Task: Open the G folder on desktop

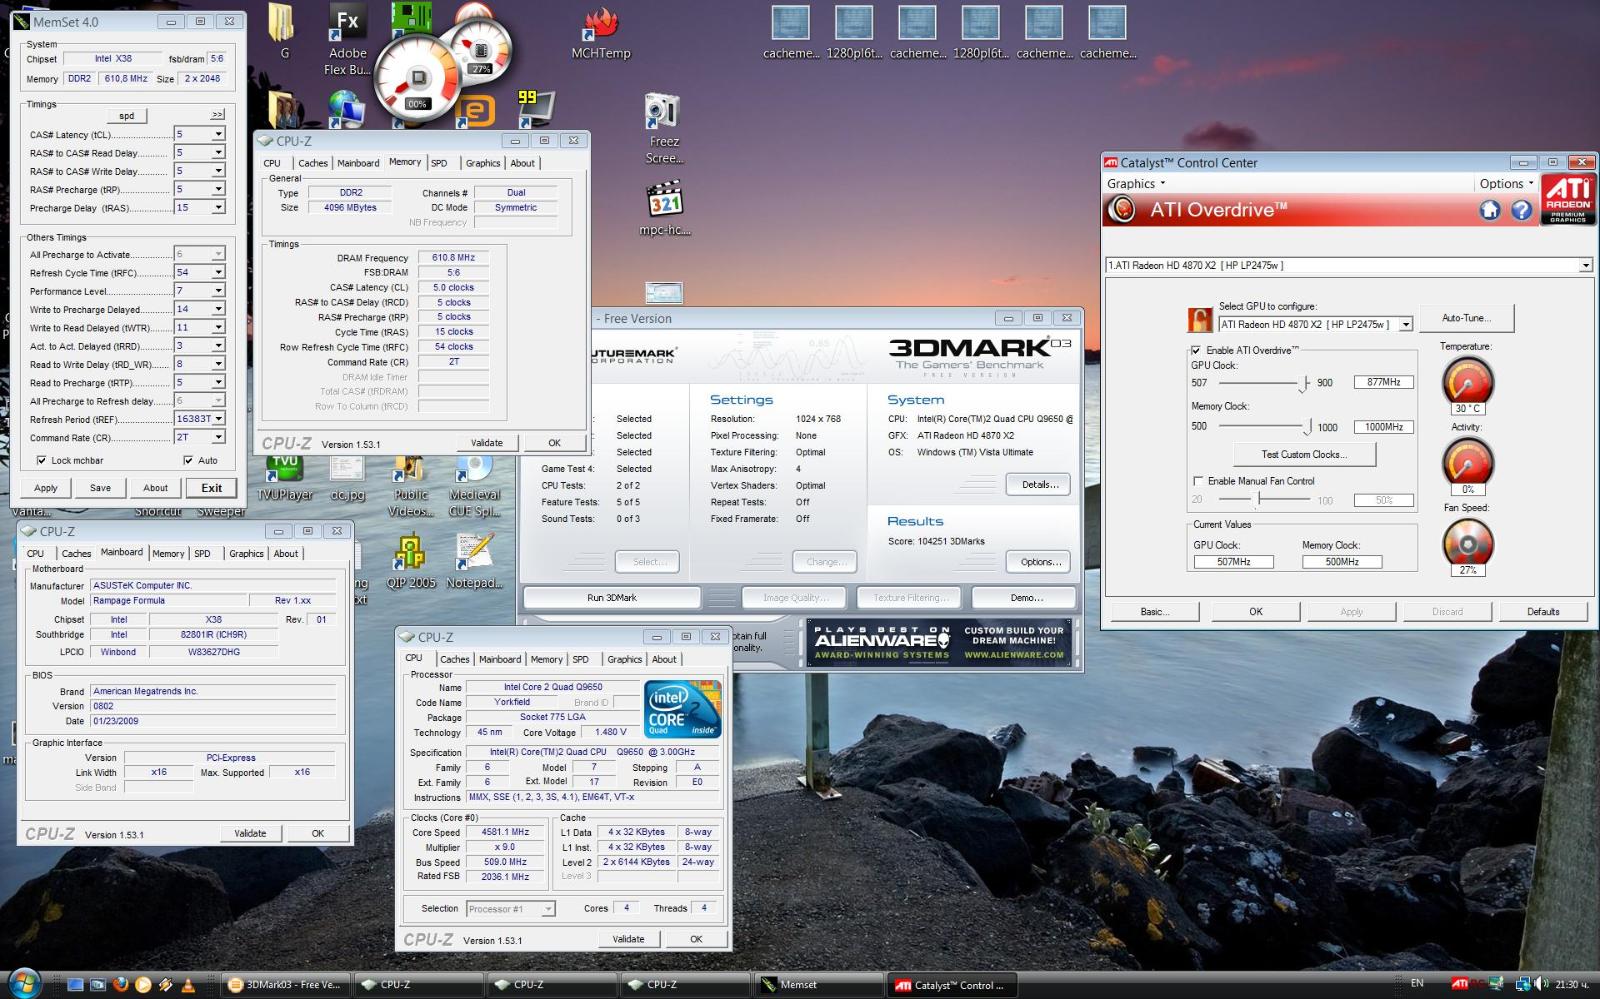Action: pyautogui.click(x=284, y=32)
